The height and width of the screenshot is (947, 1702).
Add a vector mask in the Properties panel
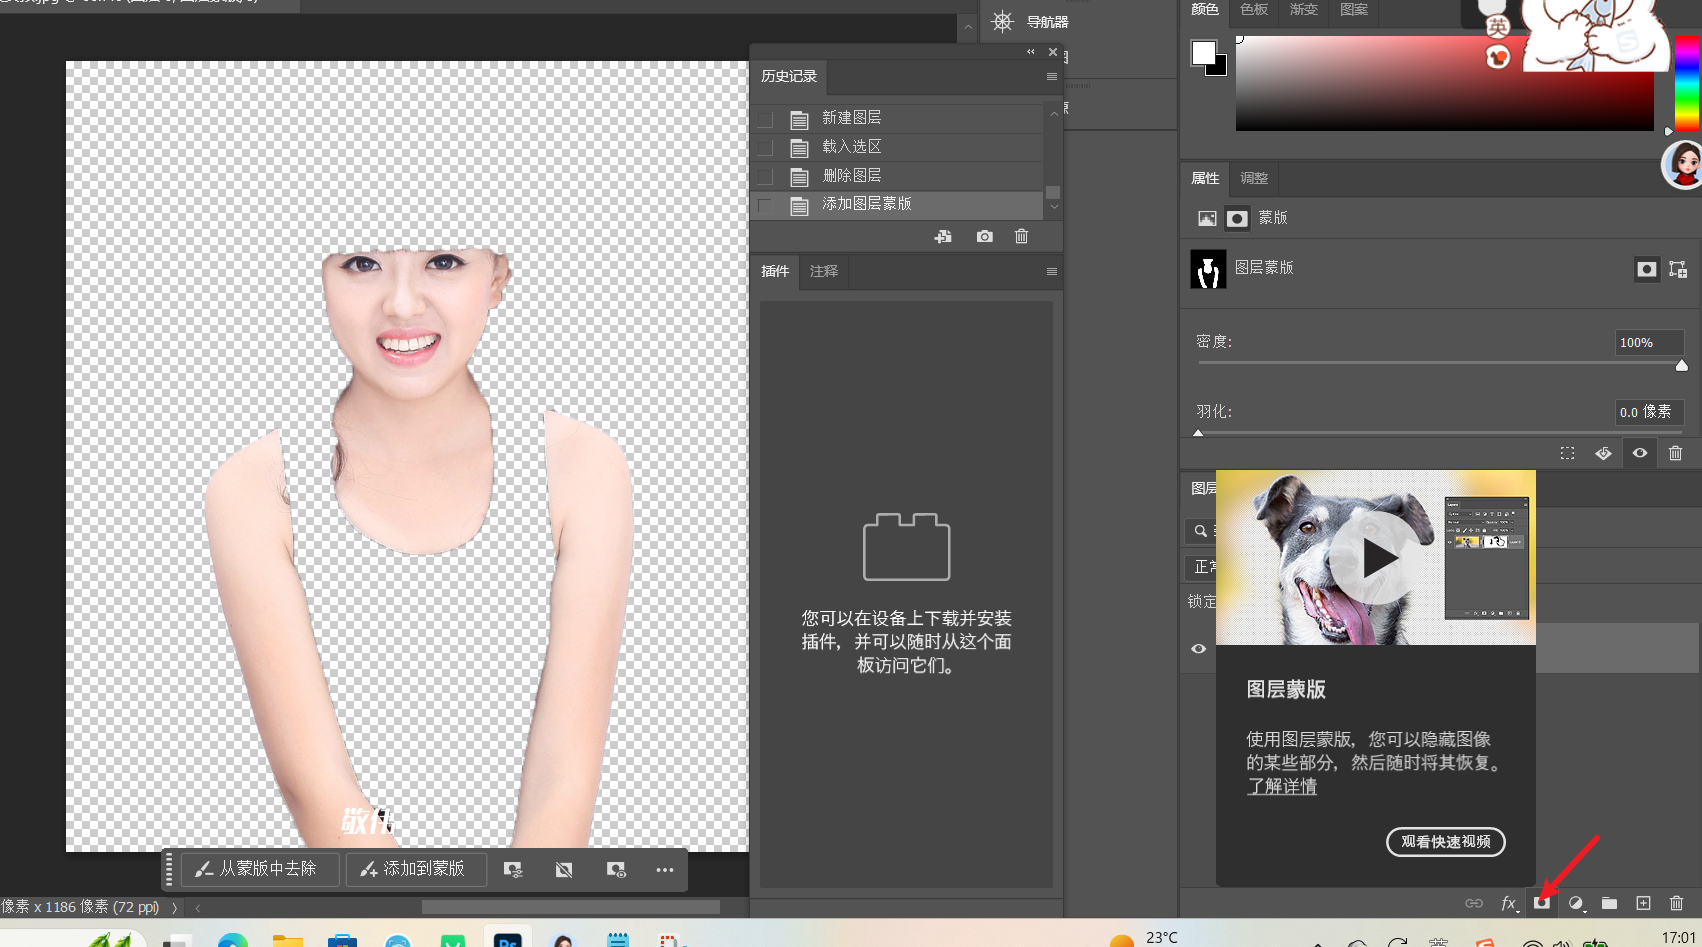(1678, 269)
